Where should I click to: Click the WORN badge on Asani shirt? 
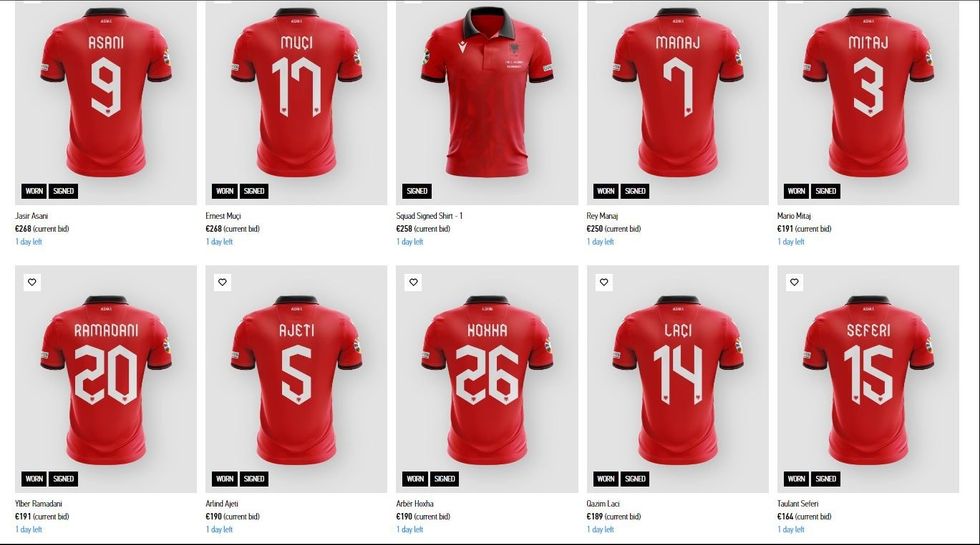[34, 191]
